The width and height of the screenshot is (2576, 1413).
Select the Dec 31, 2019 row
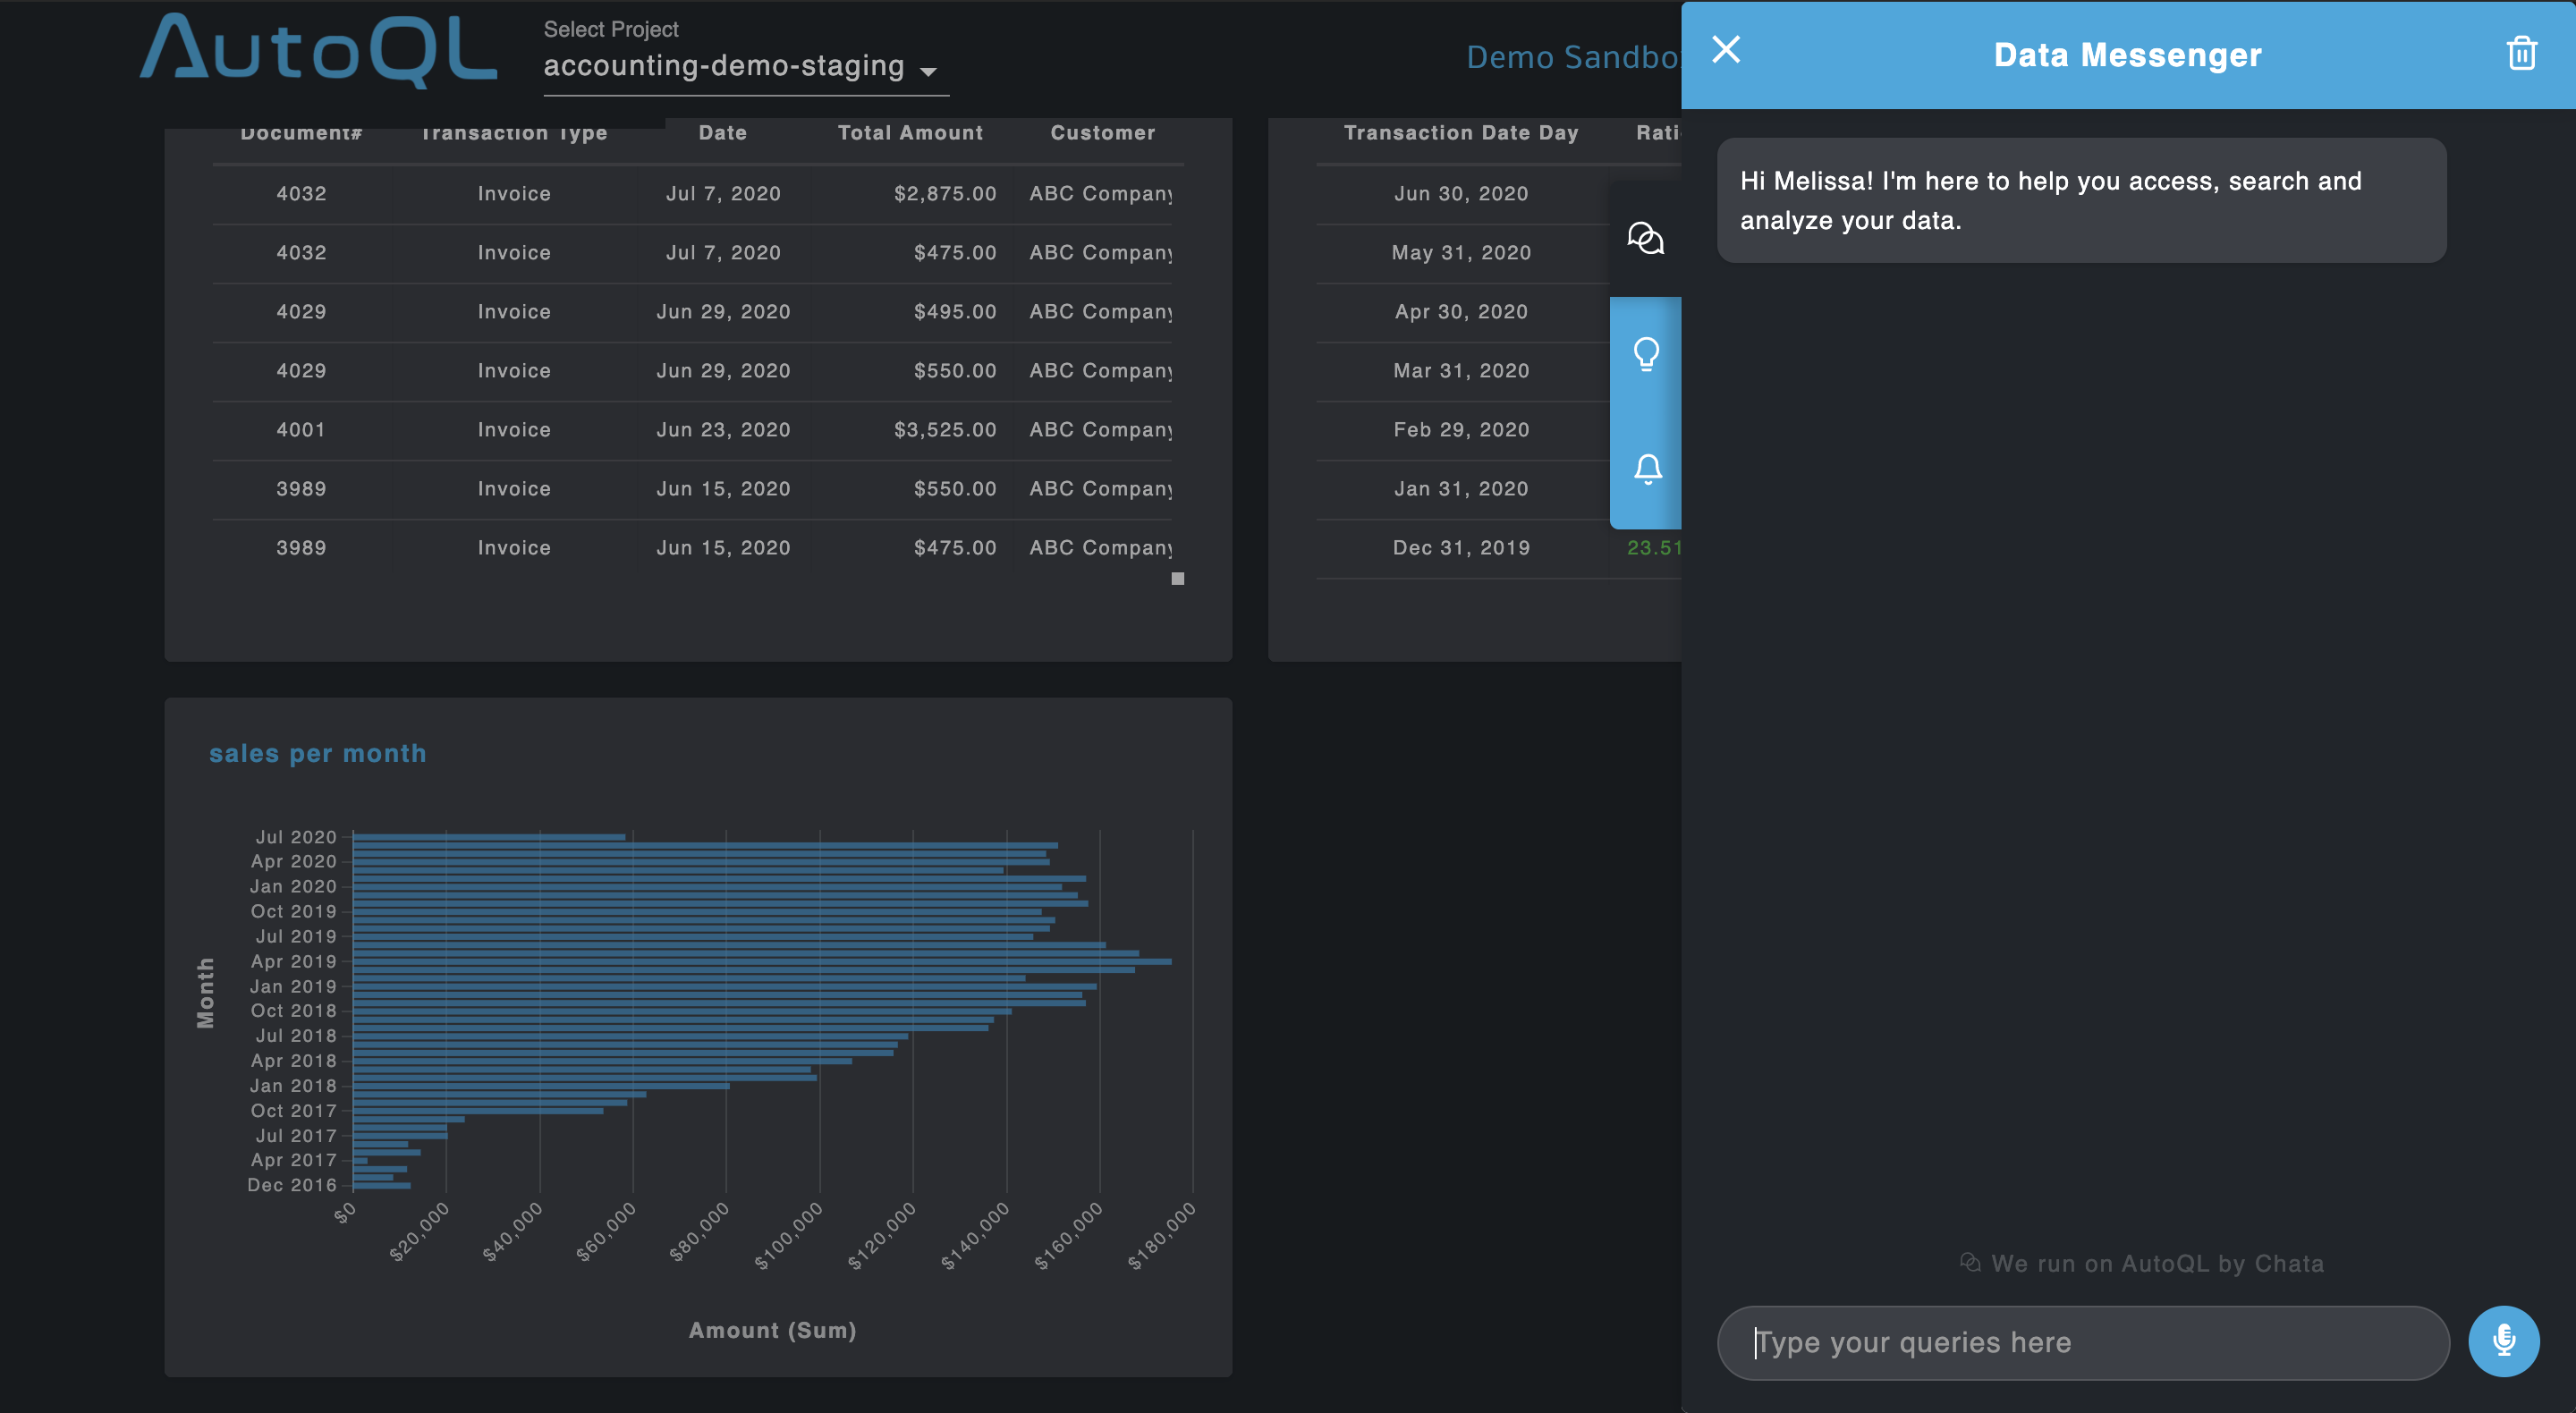point(1498,548)
